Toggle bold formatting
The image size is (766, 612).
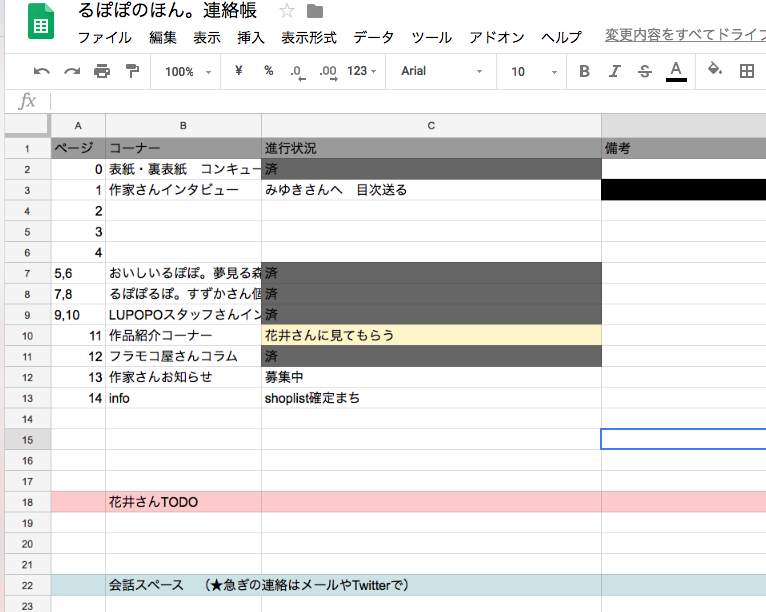tap(584, 71)
